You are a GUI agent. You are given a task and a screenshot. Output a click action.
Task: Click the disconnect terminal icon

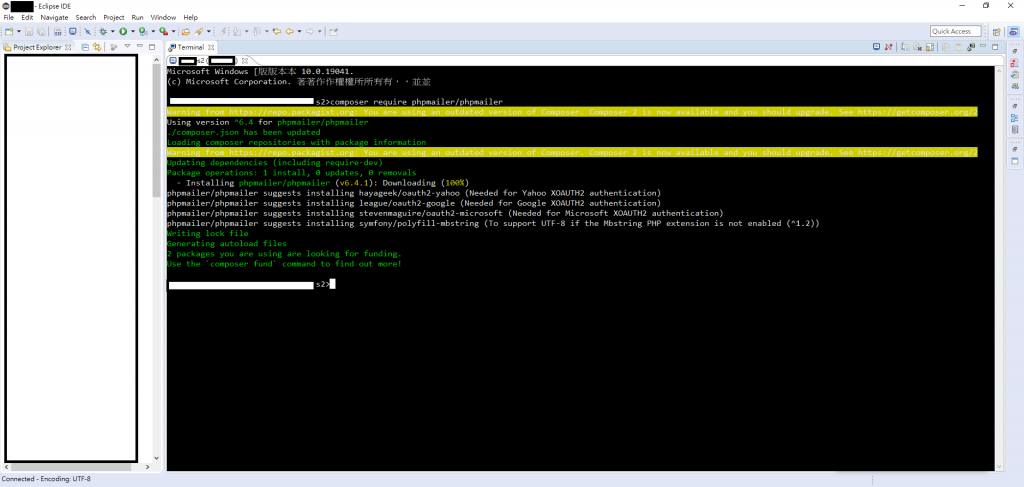tap(888, 47)
